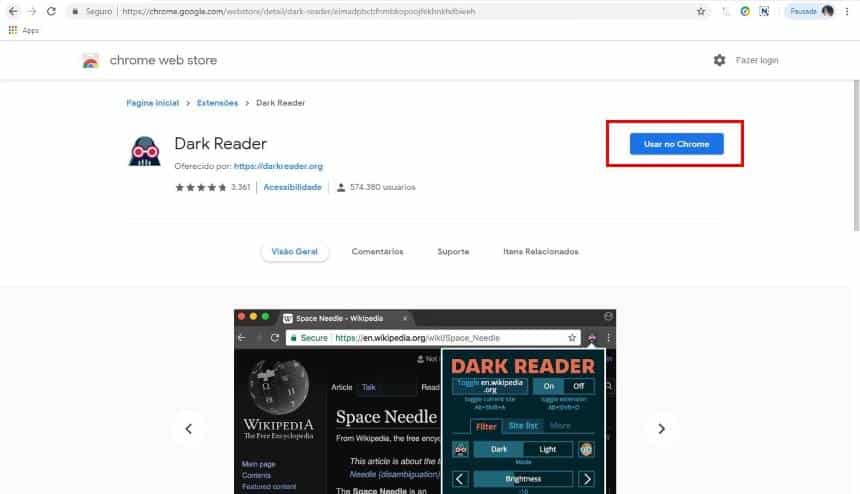The image size is (860, 494).
Task: Open settings gear in web store header
Action: click(x=719, y=60)
